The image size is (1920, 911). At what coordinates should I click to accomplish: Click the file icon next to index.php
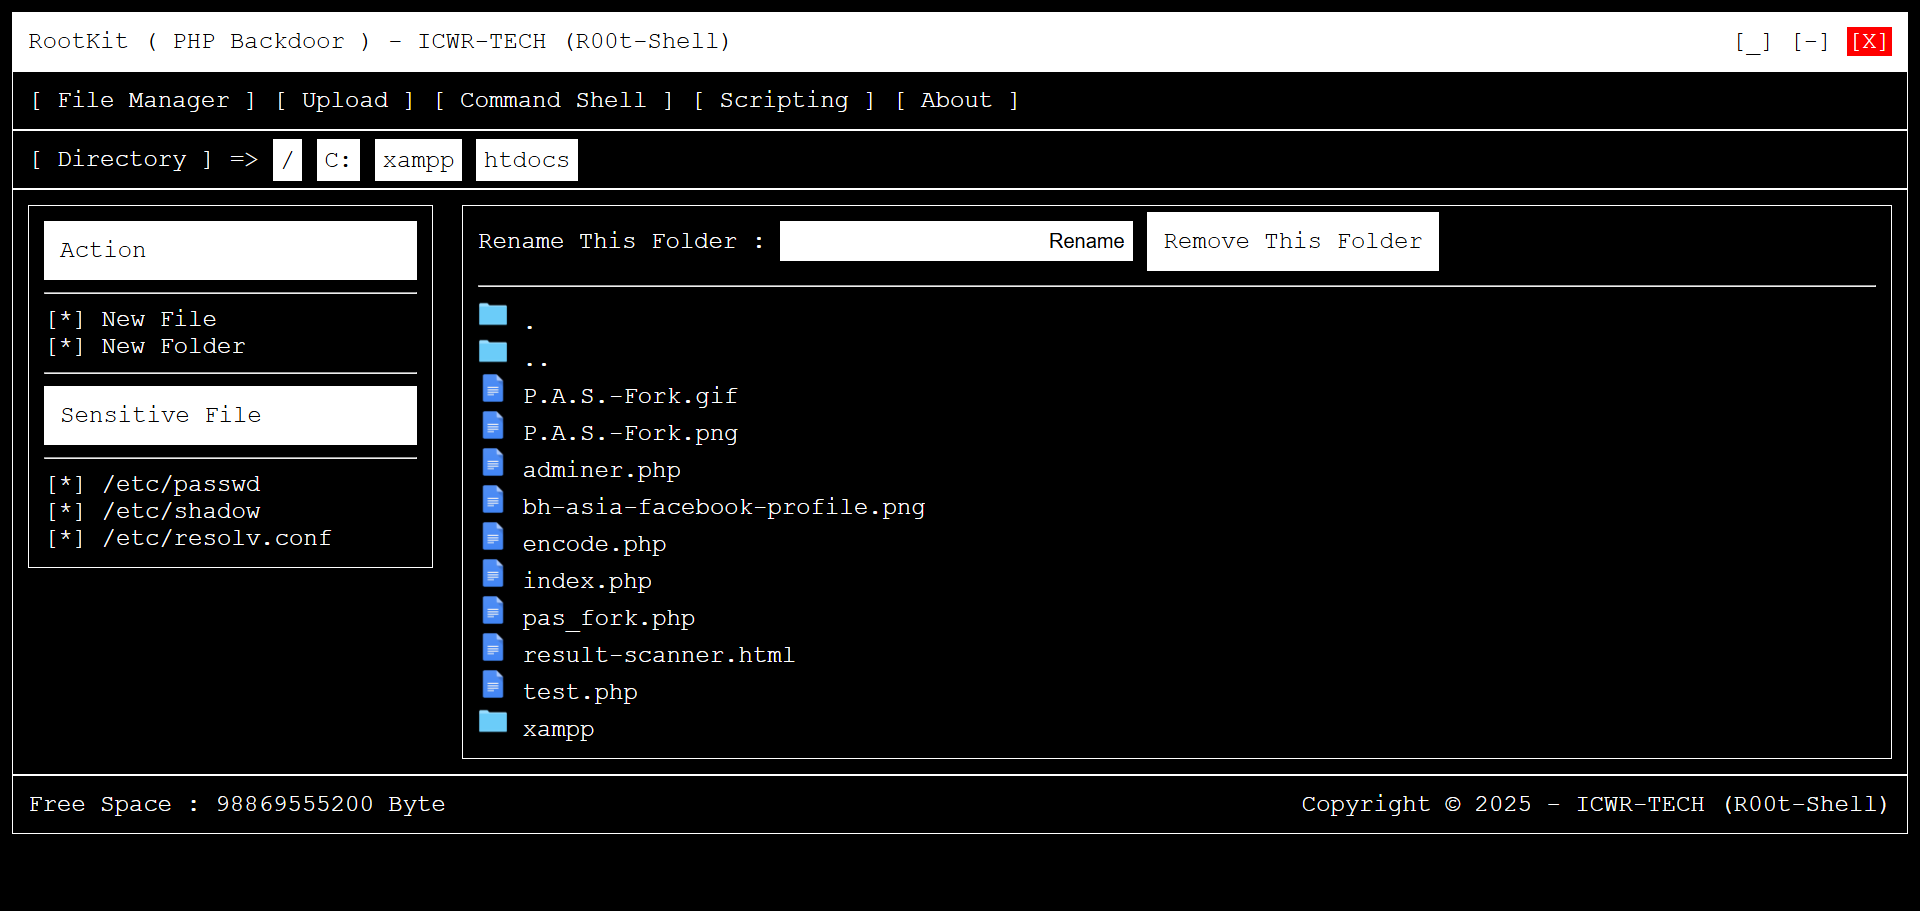(493, 573)
